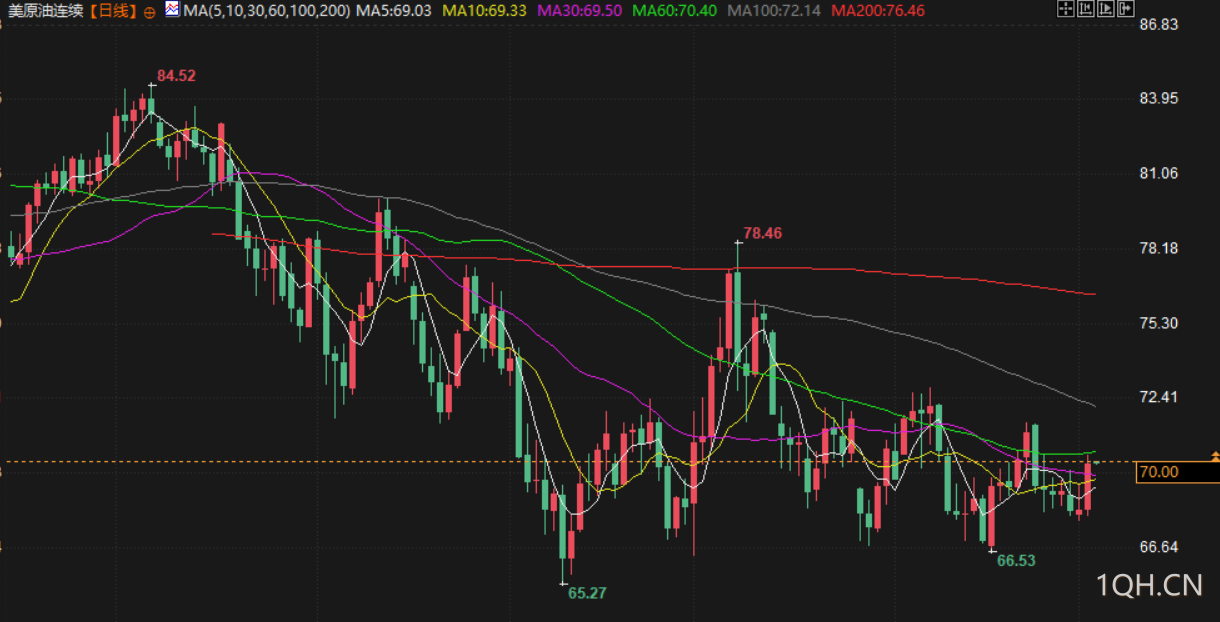The width and height of the screenshot is (1220, 622).
Task: Click the pop-out panel arrow icon
Action: point(1125,9)
